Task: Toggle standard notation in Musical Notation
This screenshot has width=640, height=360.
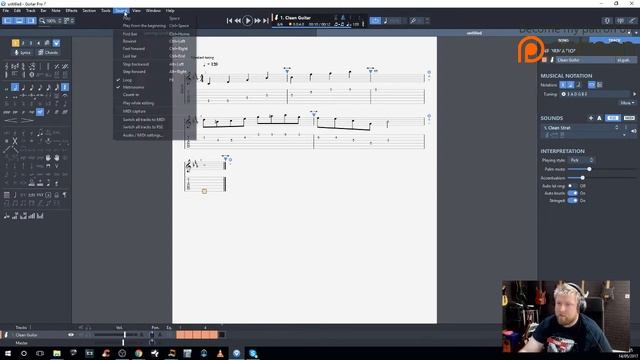Action: pos(563,85)
